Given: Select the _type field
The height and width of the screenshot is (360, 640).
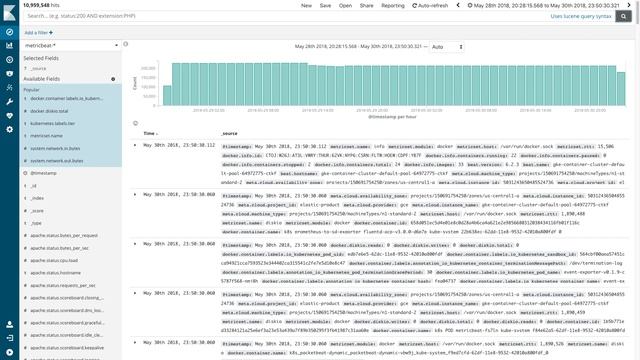Looking at the screenshot, I should 36,223.
